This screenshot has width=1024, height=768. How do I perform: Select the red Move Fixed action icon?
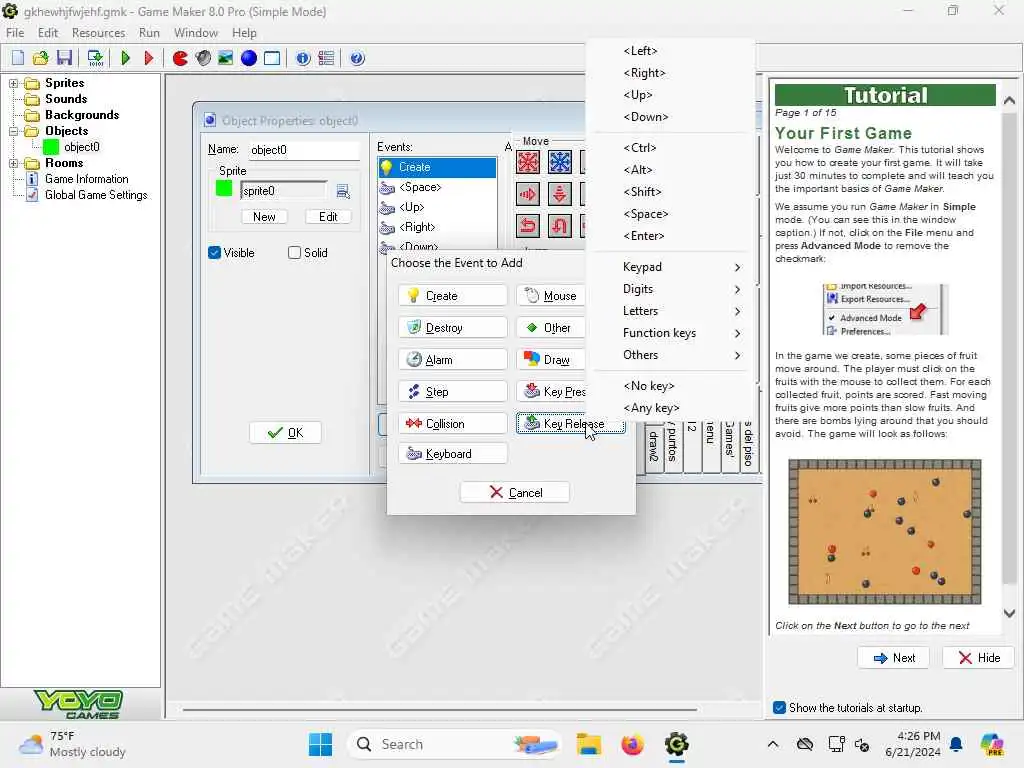[528, 162]
